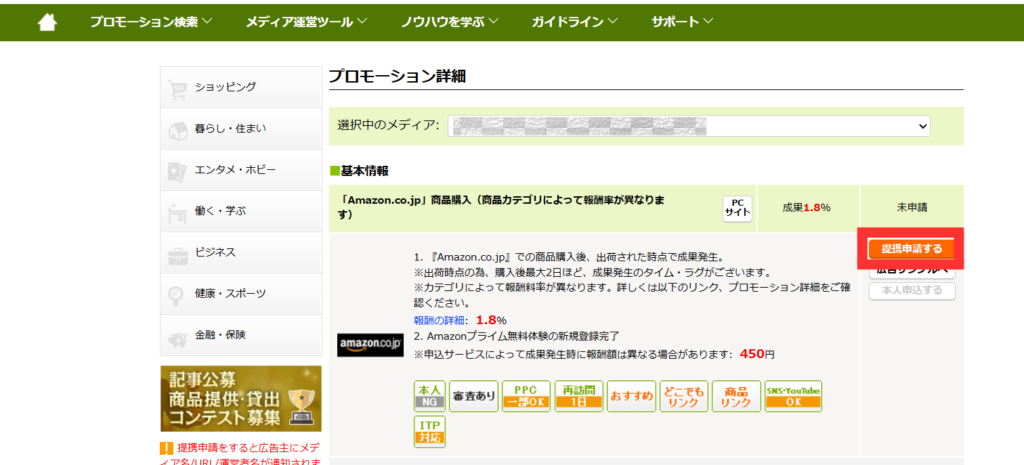Select the 金融・保険 category
The image size is (1024, 465).
click(x=240, y=334)
